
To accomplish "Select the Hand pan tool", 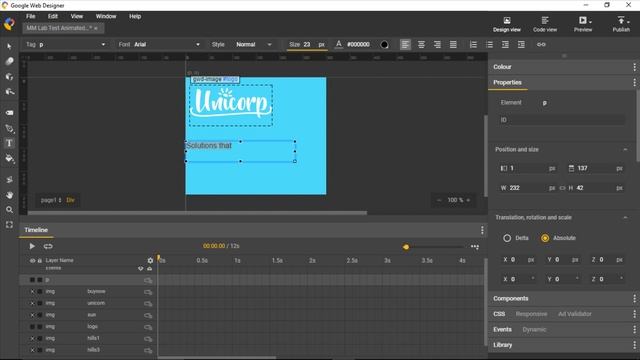I will [x=9, y=195].
